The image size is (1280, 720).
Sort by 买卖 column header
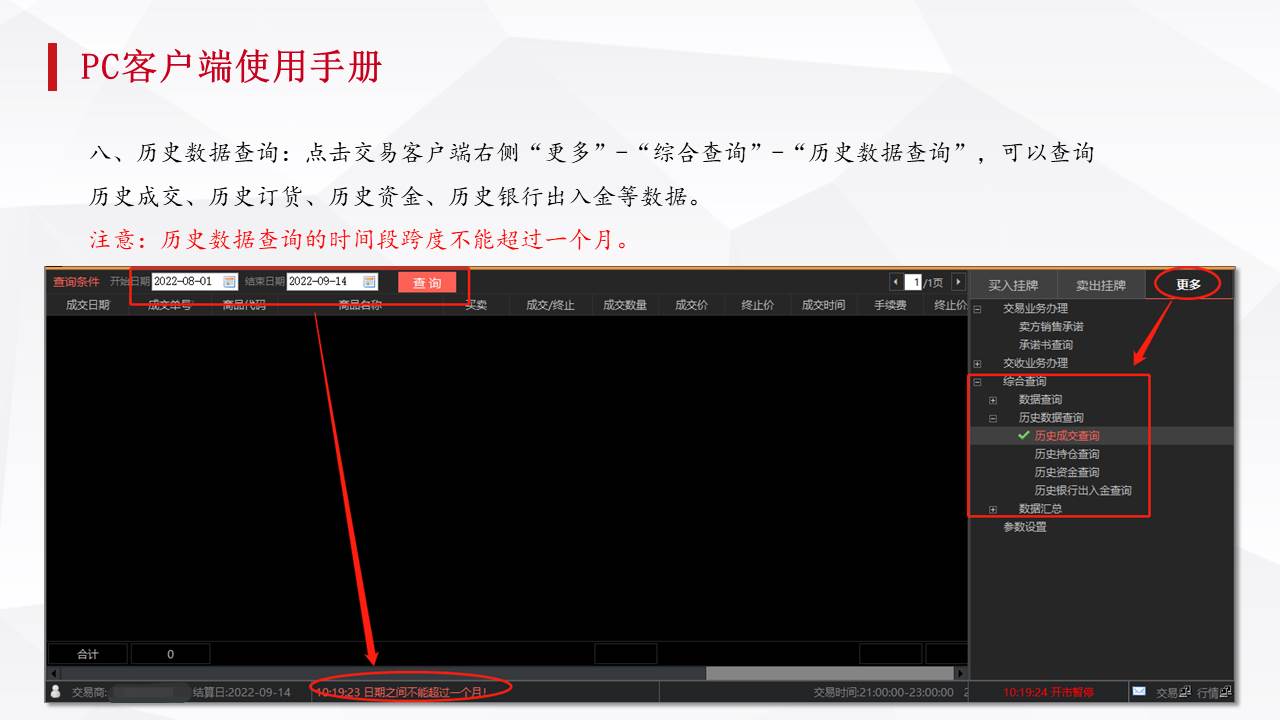pyautogui.click(x=476, y=305)
